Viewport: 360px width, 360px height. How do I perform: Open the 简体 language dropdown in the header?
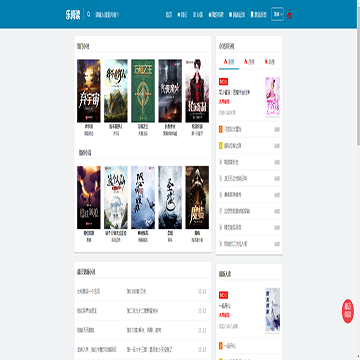point(277,14)
